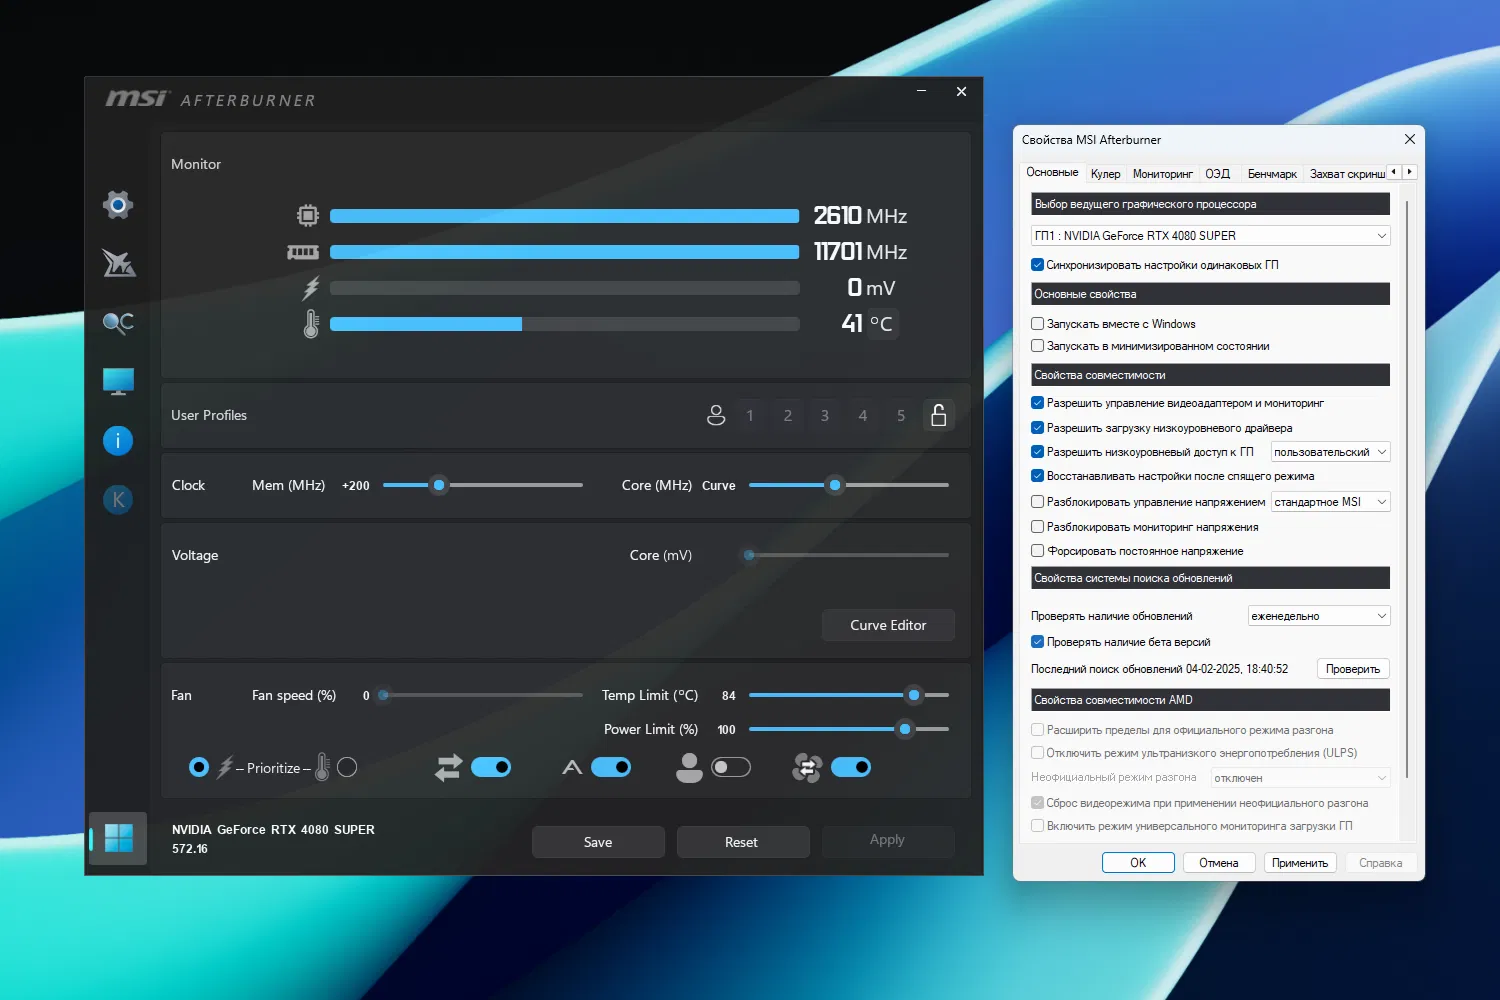
Task: Launch the Kombustor jet icon in sidebar
Action: [118, 263]
